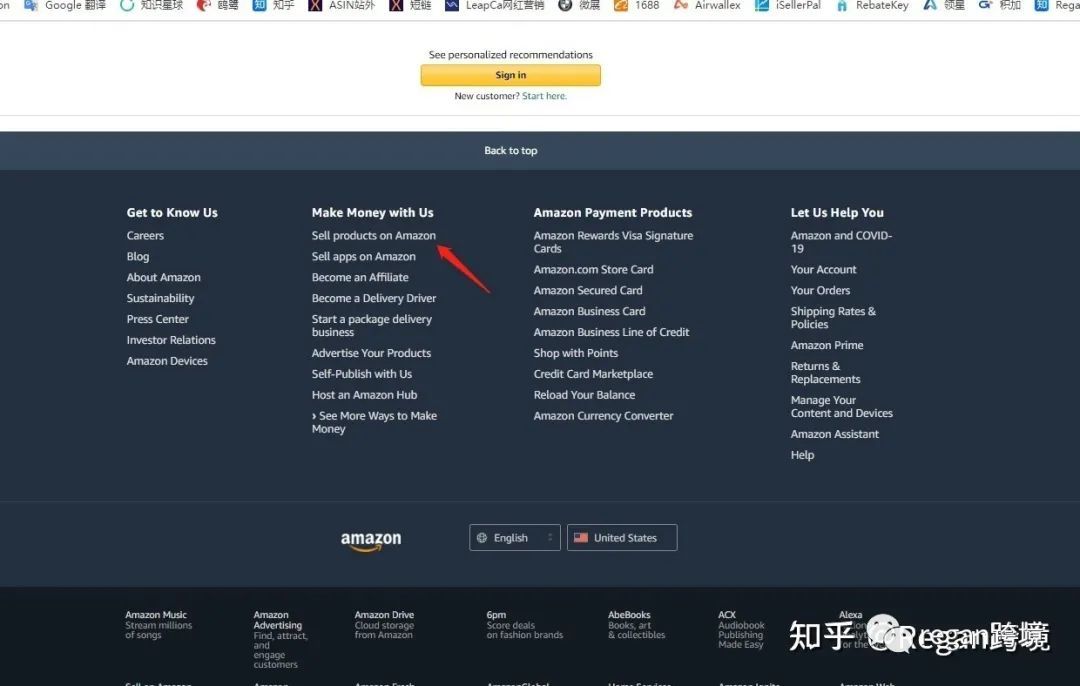This screenshot has height=686, width=1080.
Task: Click 6pm fashion brands link
Action: tap(525, 625)
